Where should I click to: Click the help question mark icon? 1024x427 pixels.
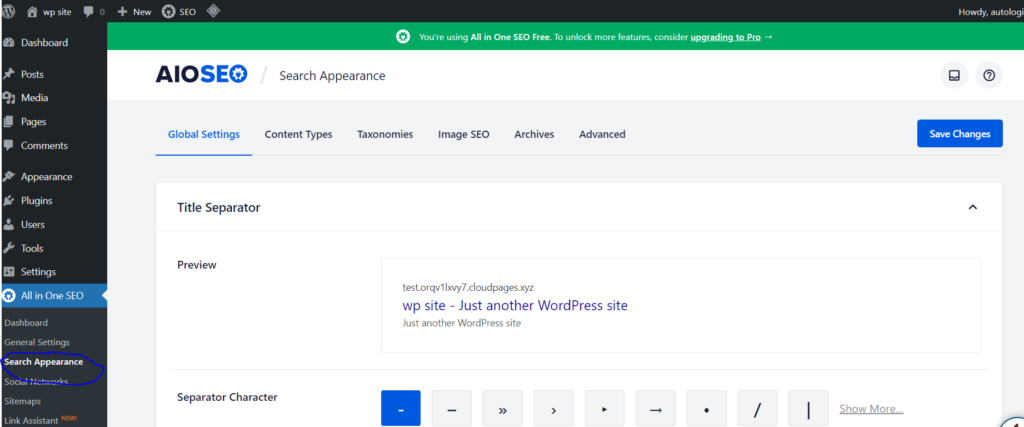point(989,75)
